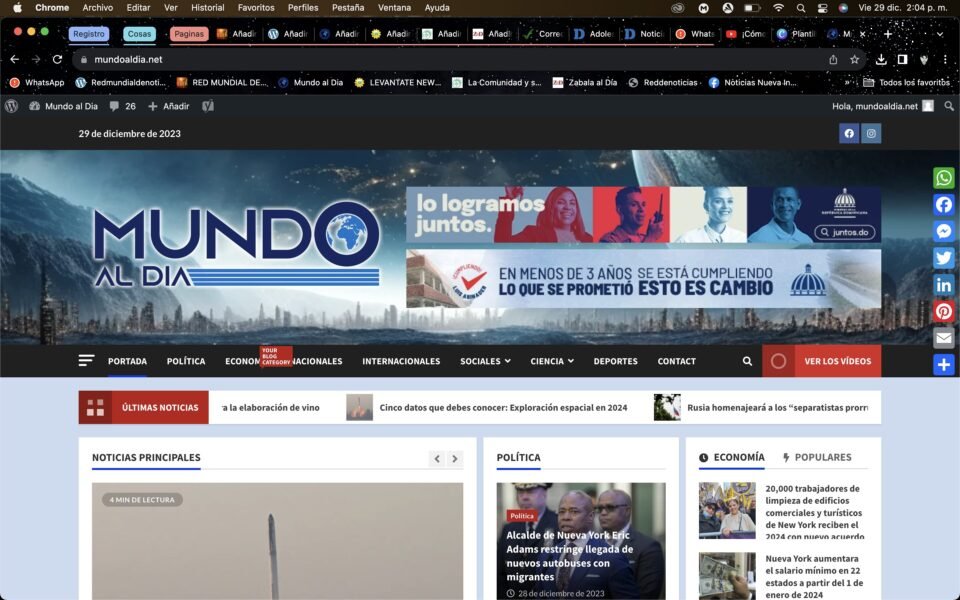Switch to the Populares widget tab
Image resolution: width=960 pixels, height=600 pixels.
[817, 457]
